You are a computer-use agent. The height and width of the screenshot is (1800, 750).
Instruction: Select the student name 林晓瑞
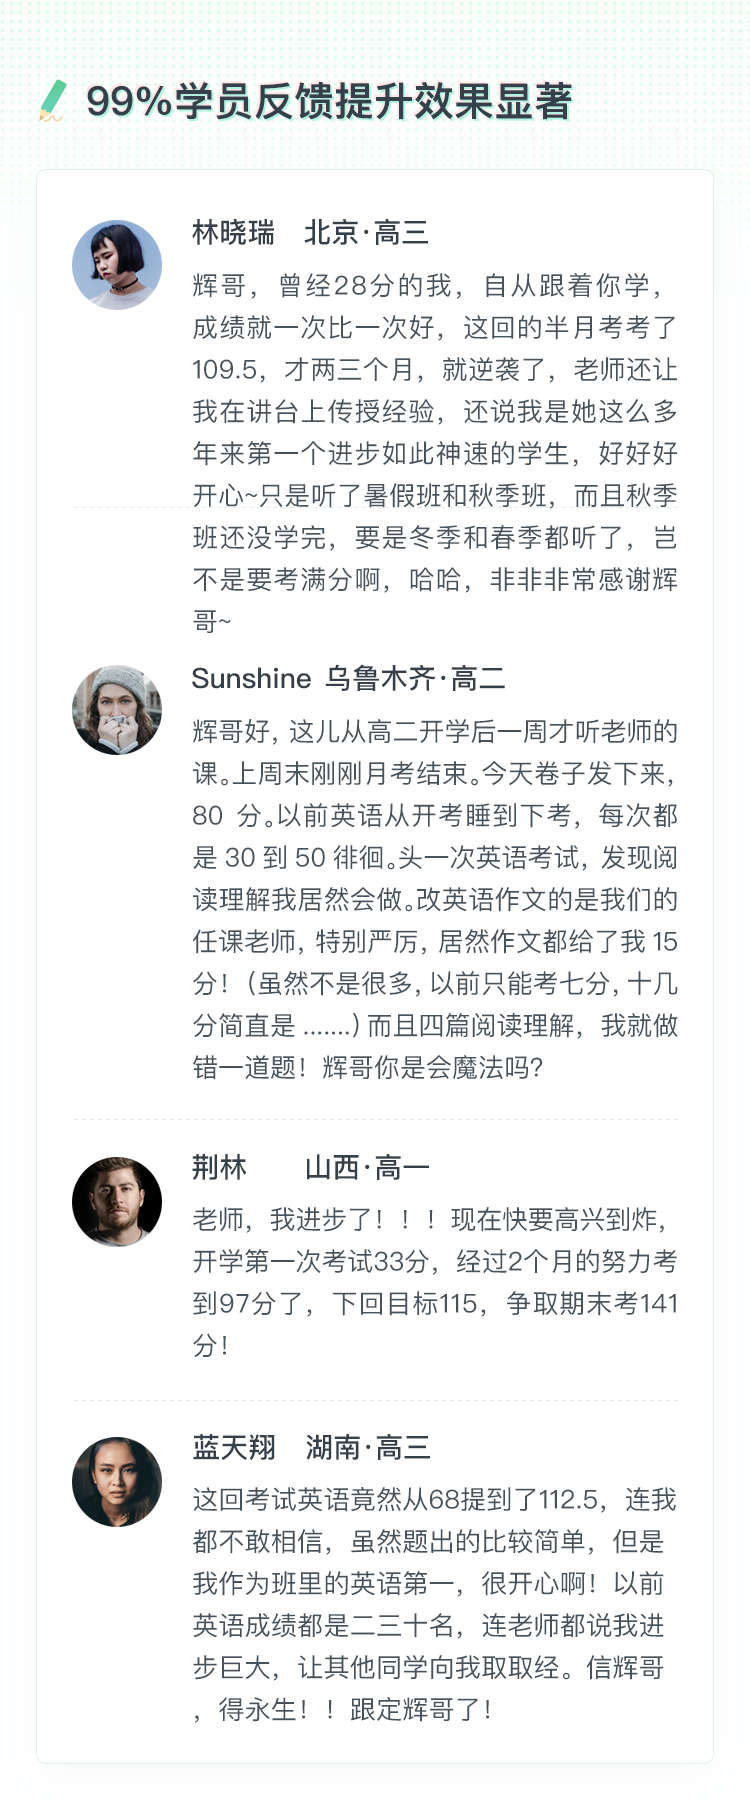click(233, 233)
